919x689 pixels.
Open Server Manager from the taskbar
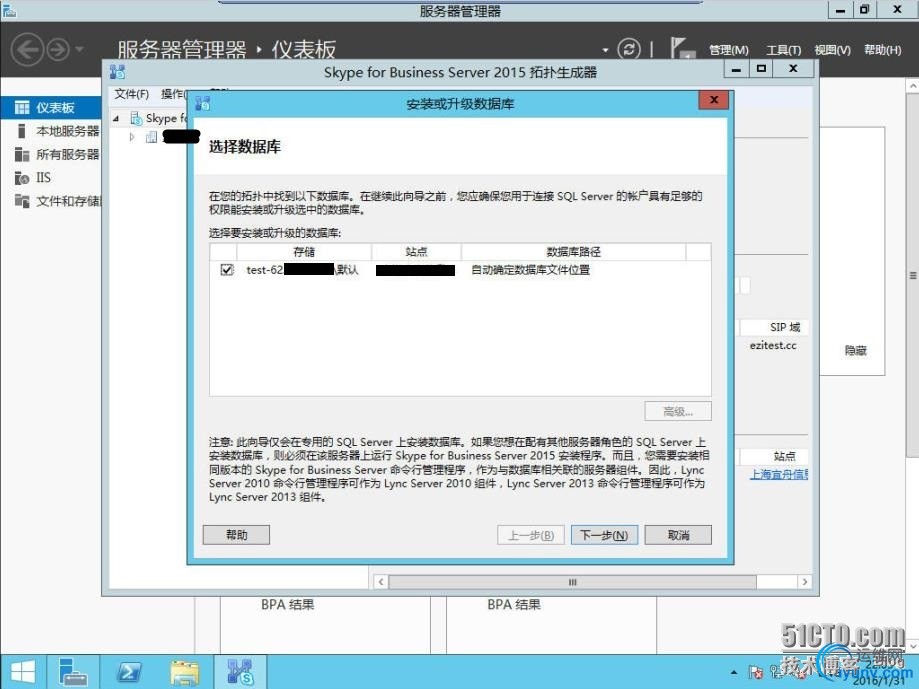pos(73,672)
